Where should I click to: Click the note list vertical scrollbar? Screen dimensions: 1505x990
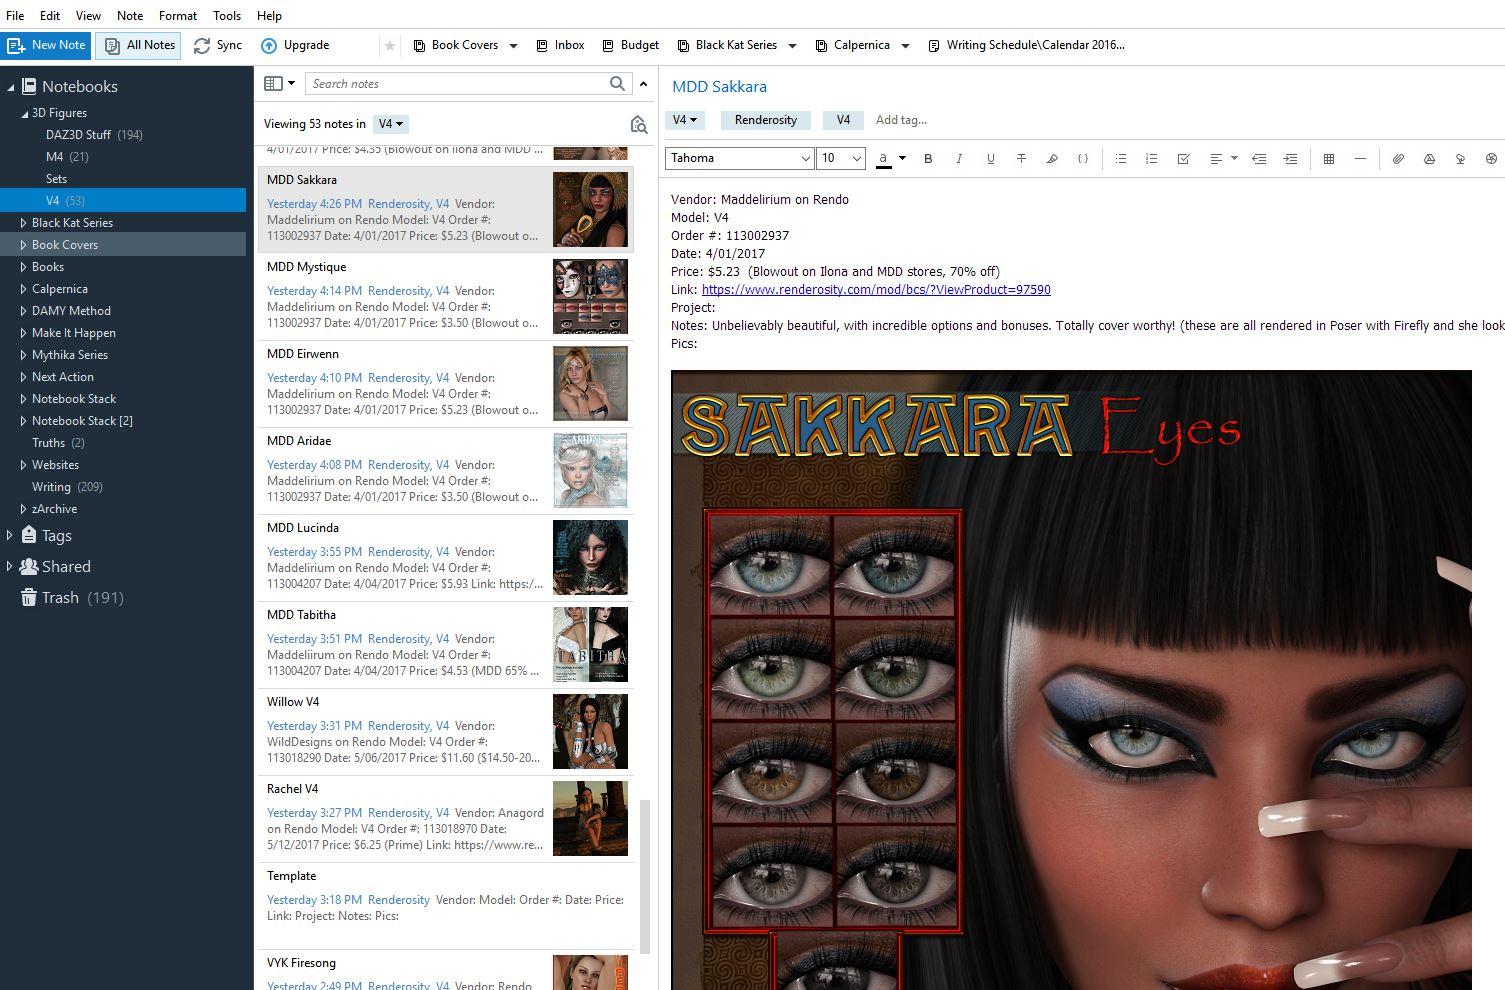pyautogui.click(x=645, y=875)
